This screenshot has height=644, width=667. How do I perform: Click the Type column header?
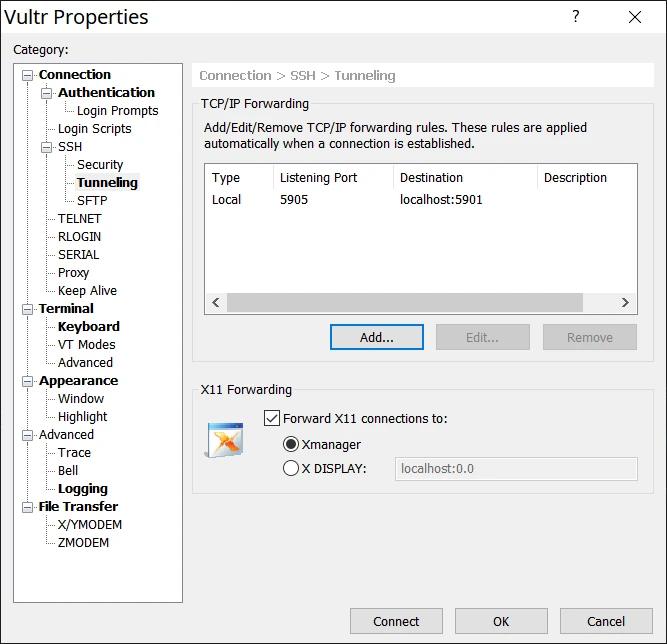coord(239,177)
